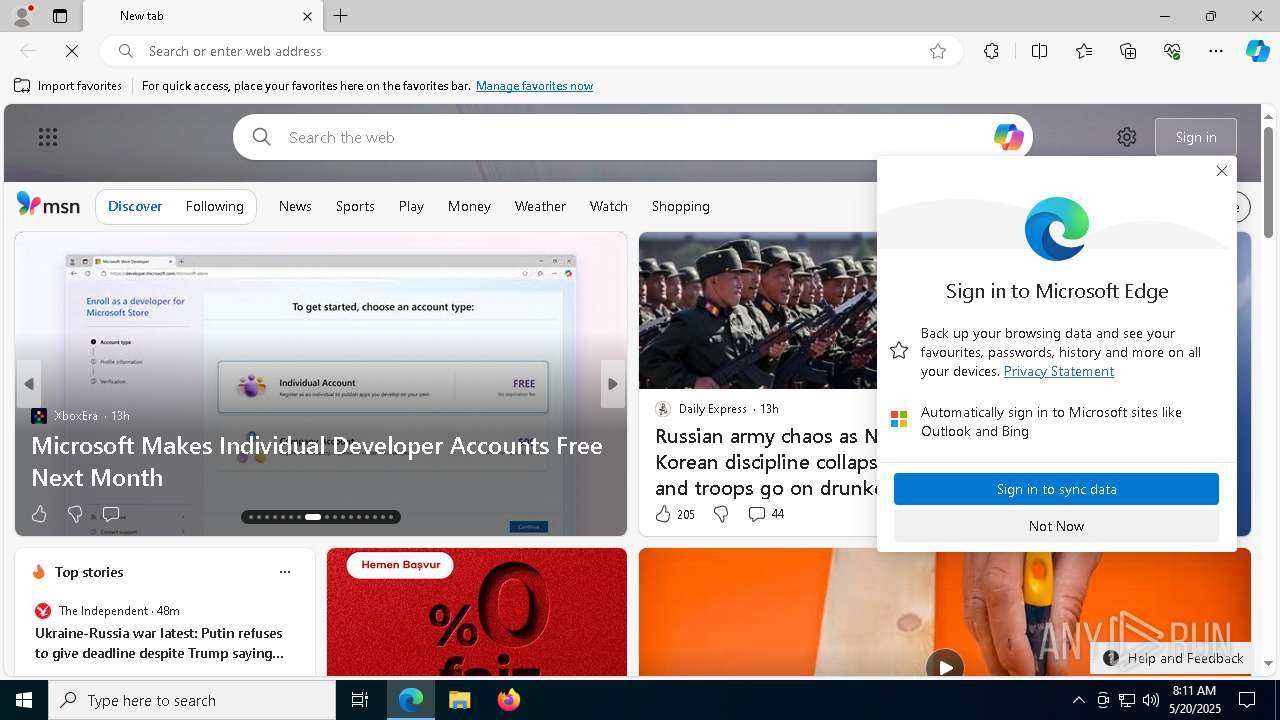1280x720 pixels.
Task: Open Help and Feedback
Action: click(x=1174, y=658)
